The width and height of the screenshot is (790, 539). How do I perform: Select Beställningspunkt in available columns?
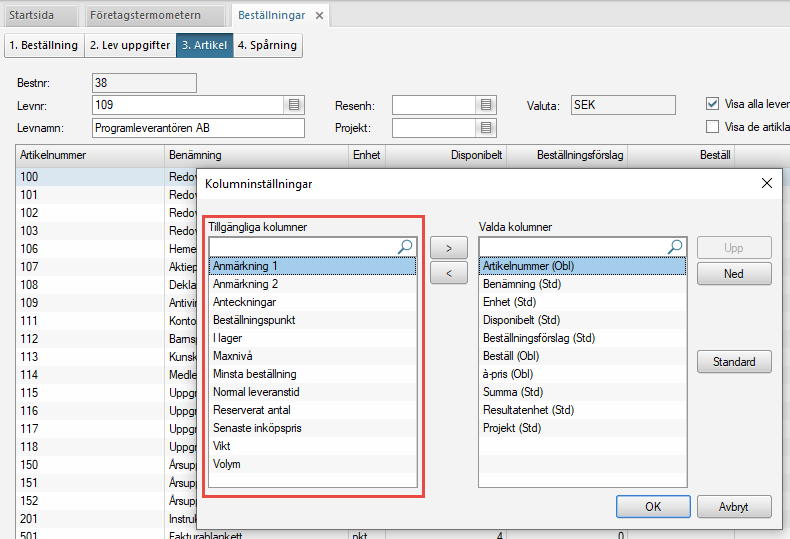tap(254, 320)
